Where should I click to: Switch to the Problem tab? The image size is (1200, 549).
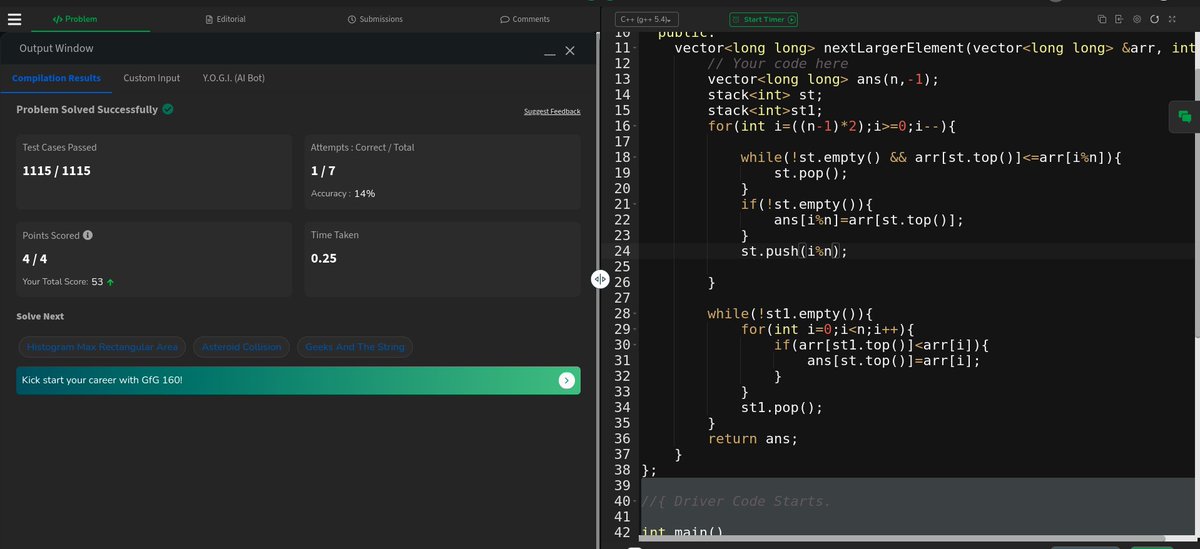tap(75, 19)
